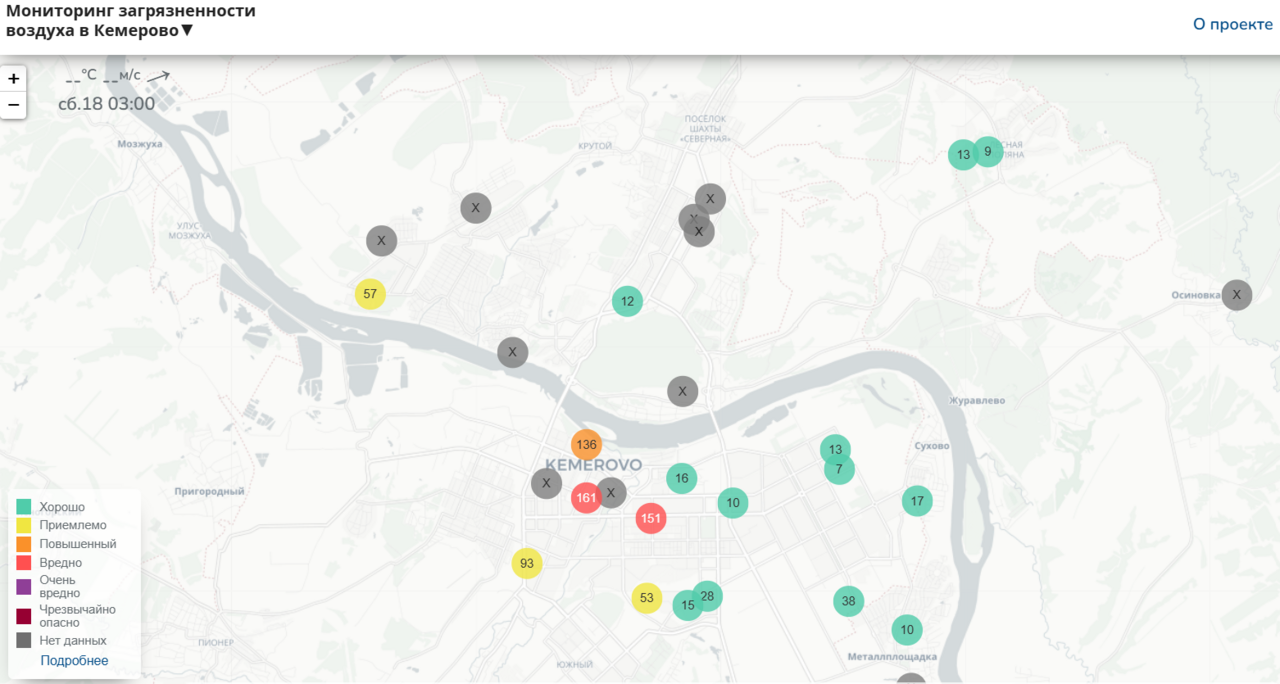Open the "О проекте" link
This screenshot has height=684, width=1280.
click(x=1232, y=24)
